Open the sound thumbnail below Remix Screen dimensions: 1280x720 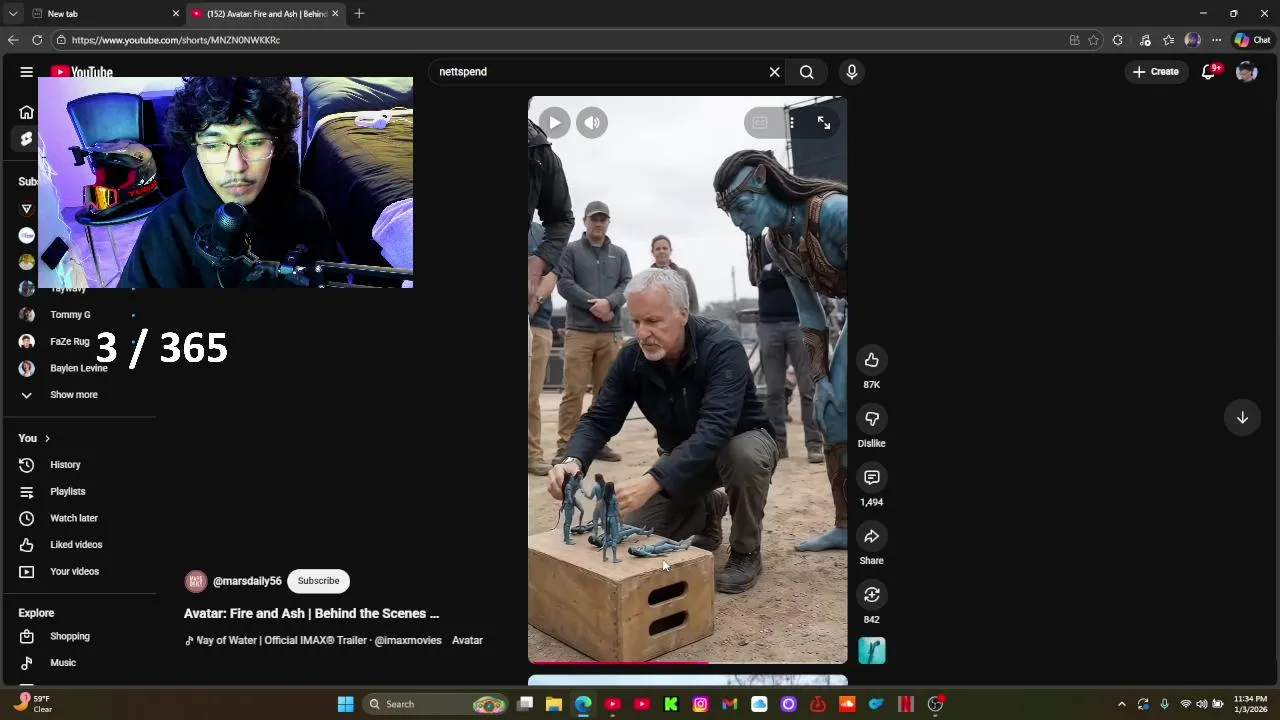tap(871, 651)
